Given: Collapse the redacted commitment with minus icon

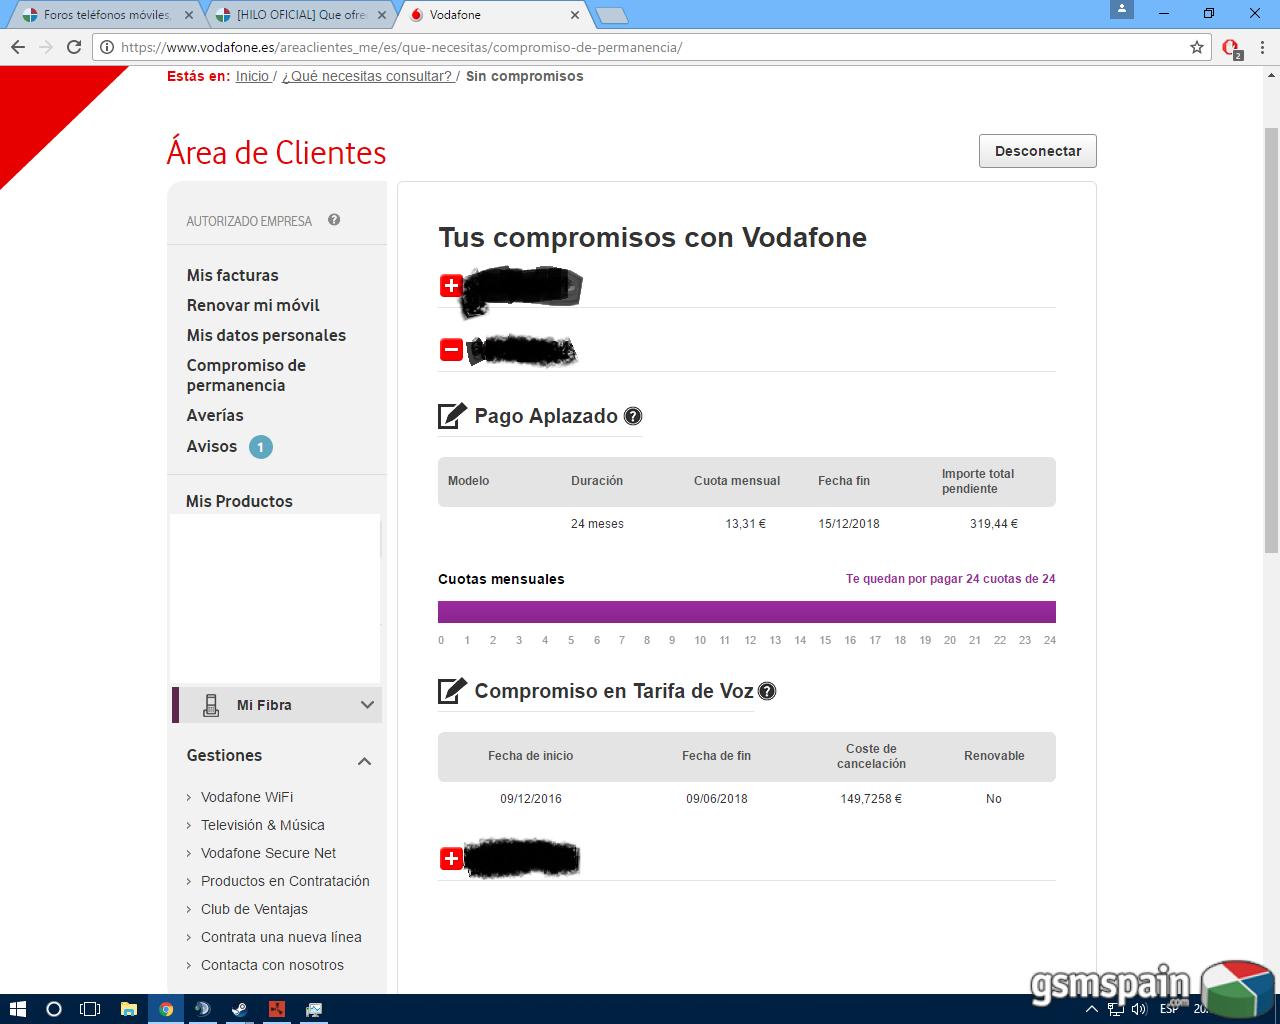Looking at the screenshot, I should (451, 350).
